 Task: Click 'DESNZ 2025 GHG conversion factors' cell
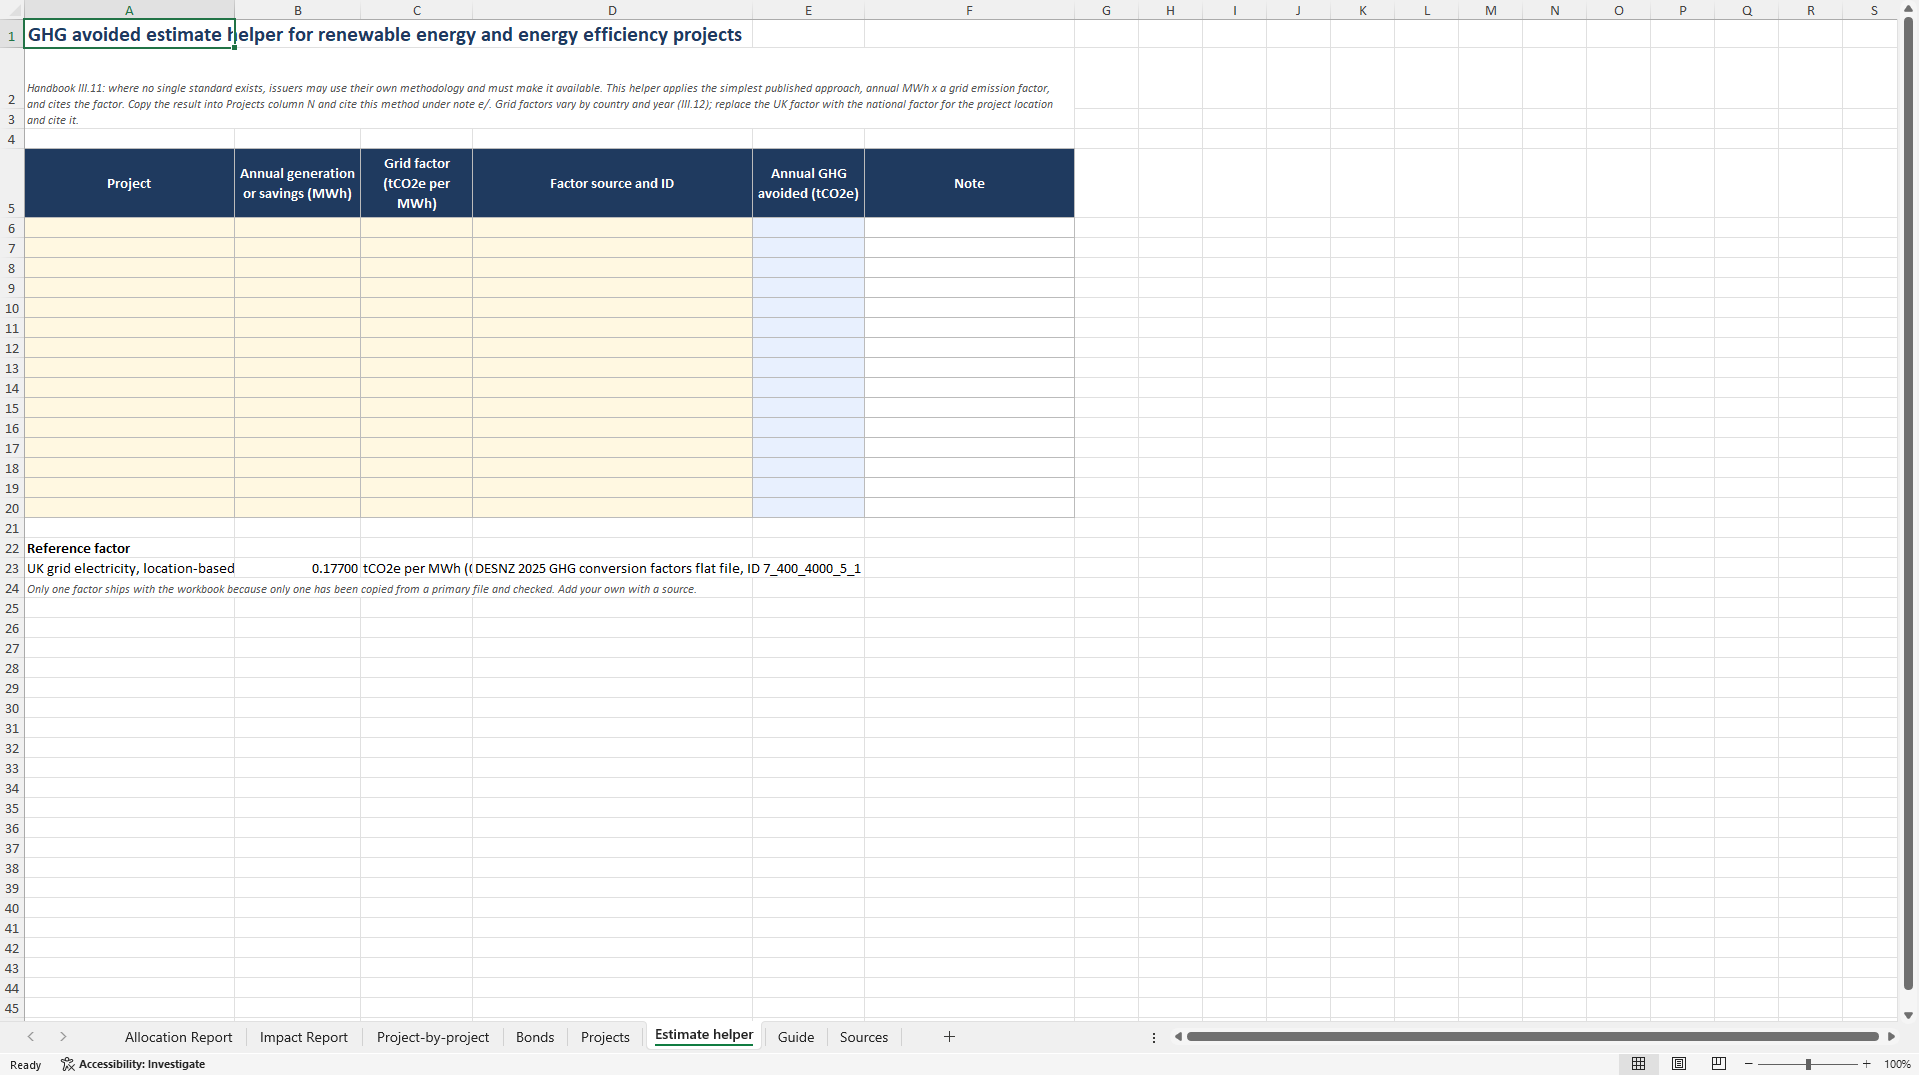(x=612, y=568)
